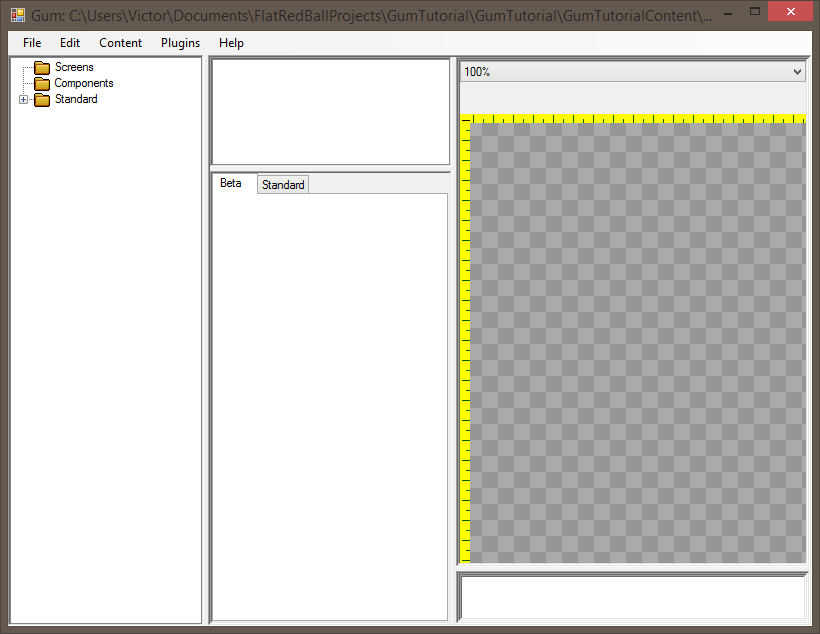820x634 pixels.
Task: Click the Standard folder icon in tree
Action: 42,100
